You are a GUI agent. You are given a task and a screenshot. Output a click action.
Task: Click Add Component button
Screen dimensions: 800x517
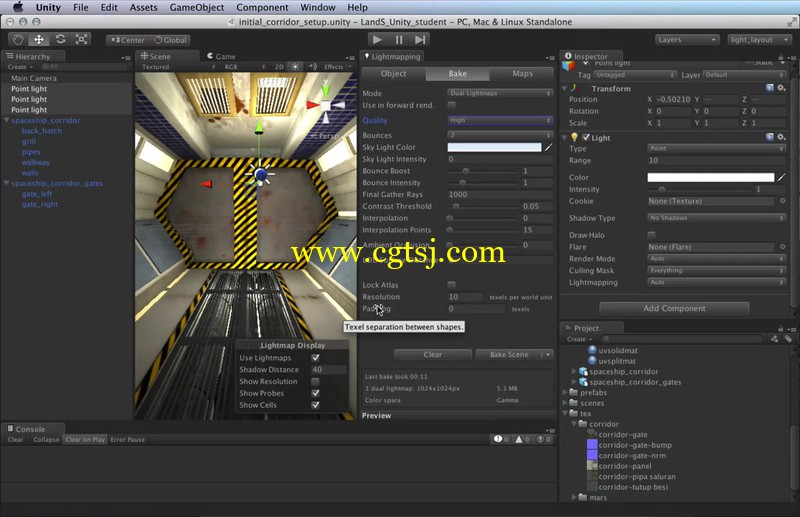tap(674, 308)
